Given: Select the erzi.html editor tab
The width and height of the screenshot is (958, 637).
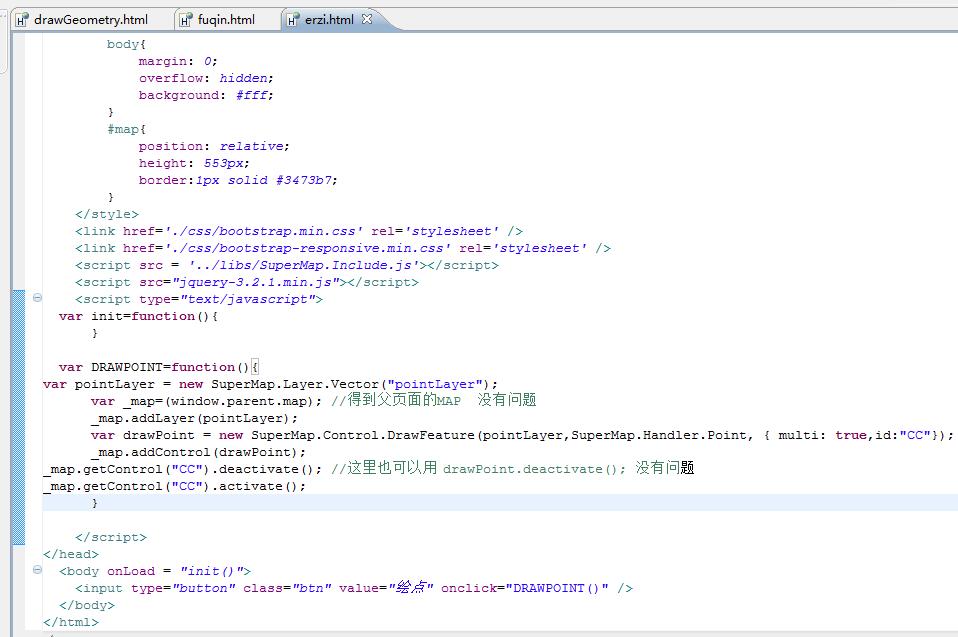Looking at the screenshot, I should 329,20.
